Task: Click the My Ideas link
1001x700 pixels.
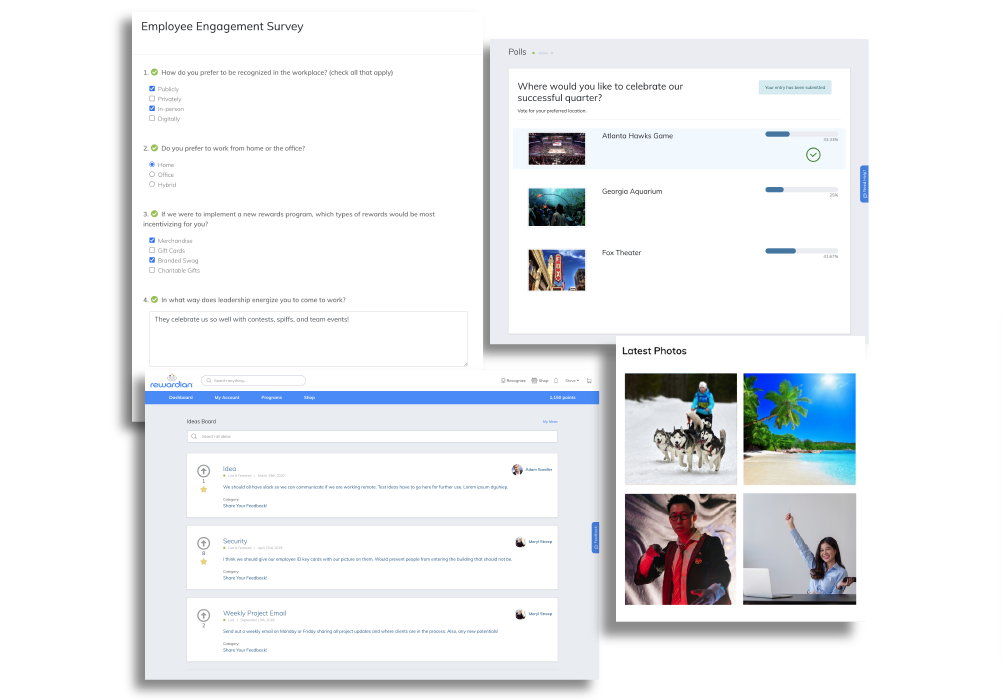Action: [550, 422]
